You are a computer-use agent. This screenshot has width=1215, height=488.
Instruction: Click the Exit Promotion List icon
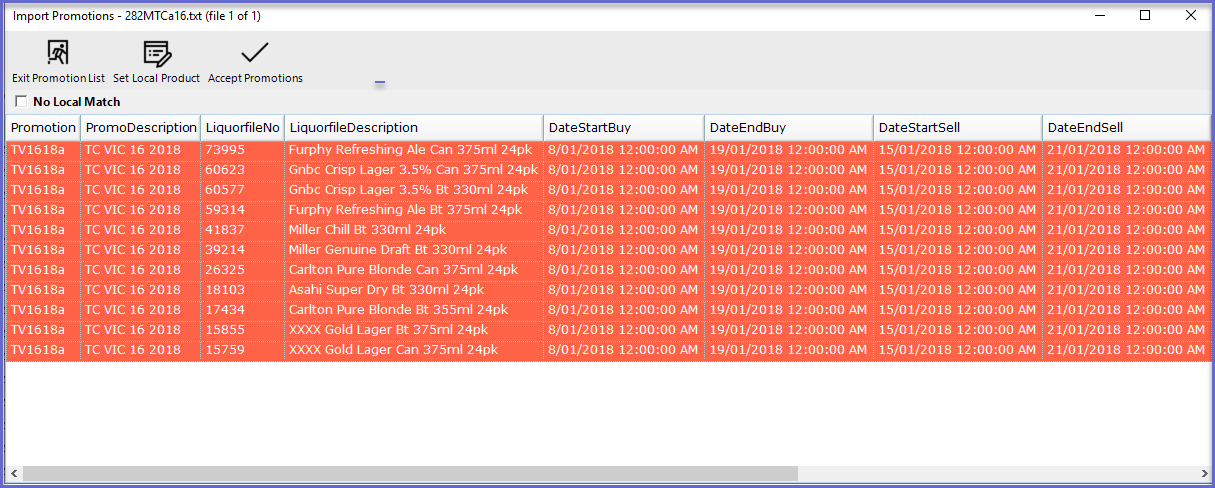click(58, 53)
